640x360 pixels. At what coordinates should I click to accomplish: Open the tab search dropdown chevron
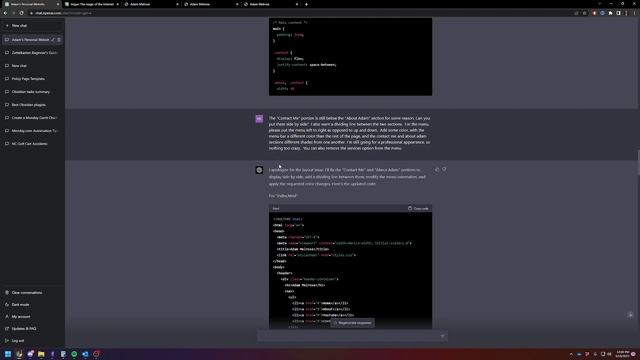pyautogui.click(x=600, y=4)
